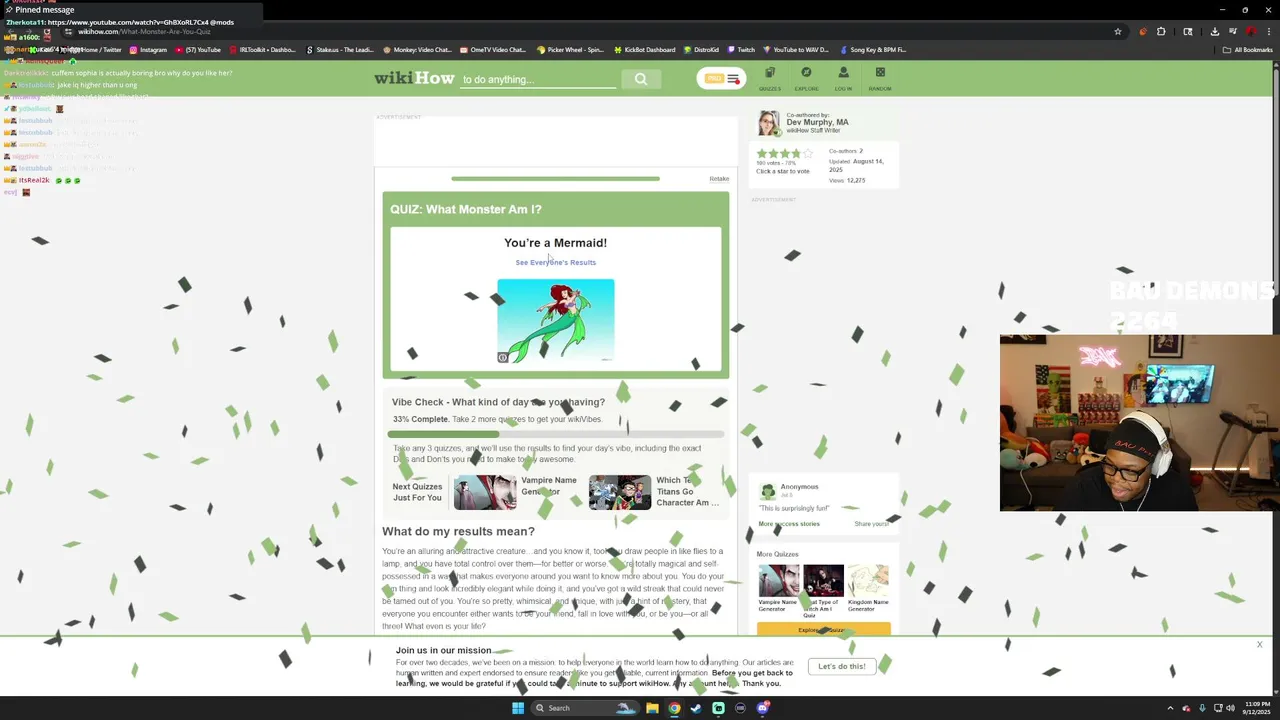Open Kingdom Name Generator thumbnail
Image resolution: width=1280 pixels, height=720 pixels.
867,581
